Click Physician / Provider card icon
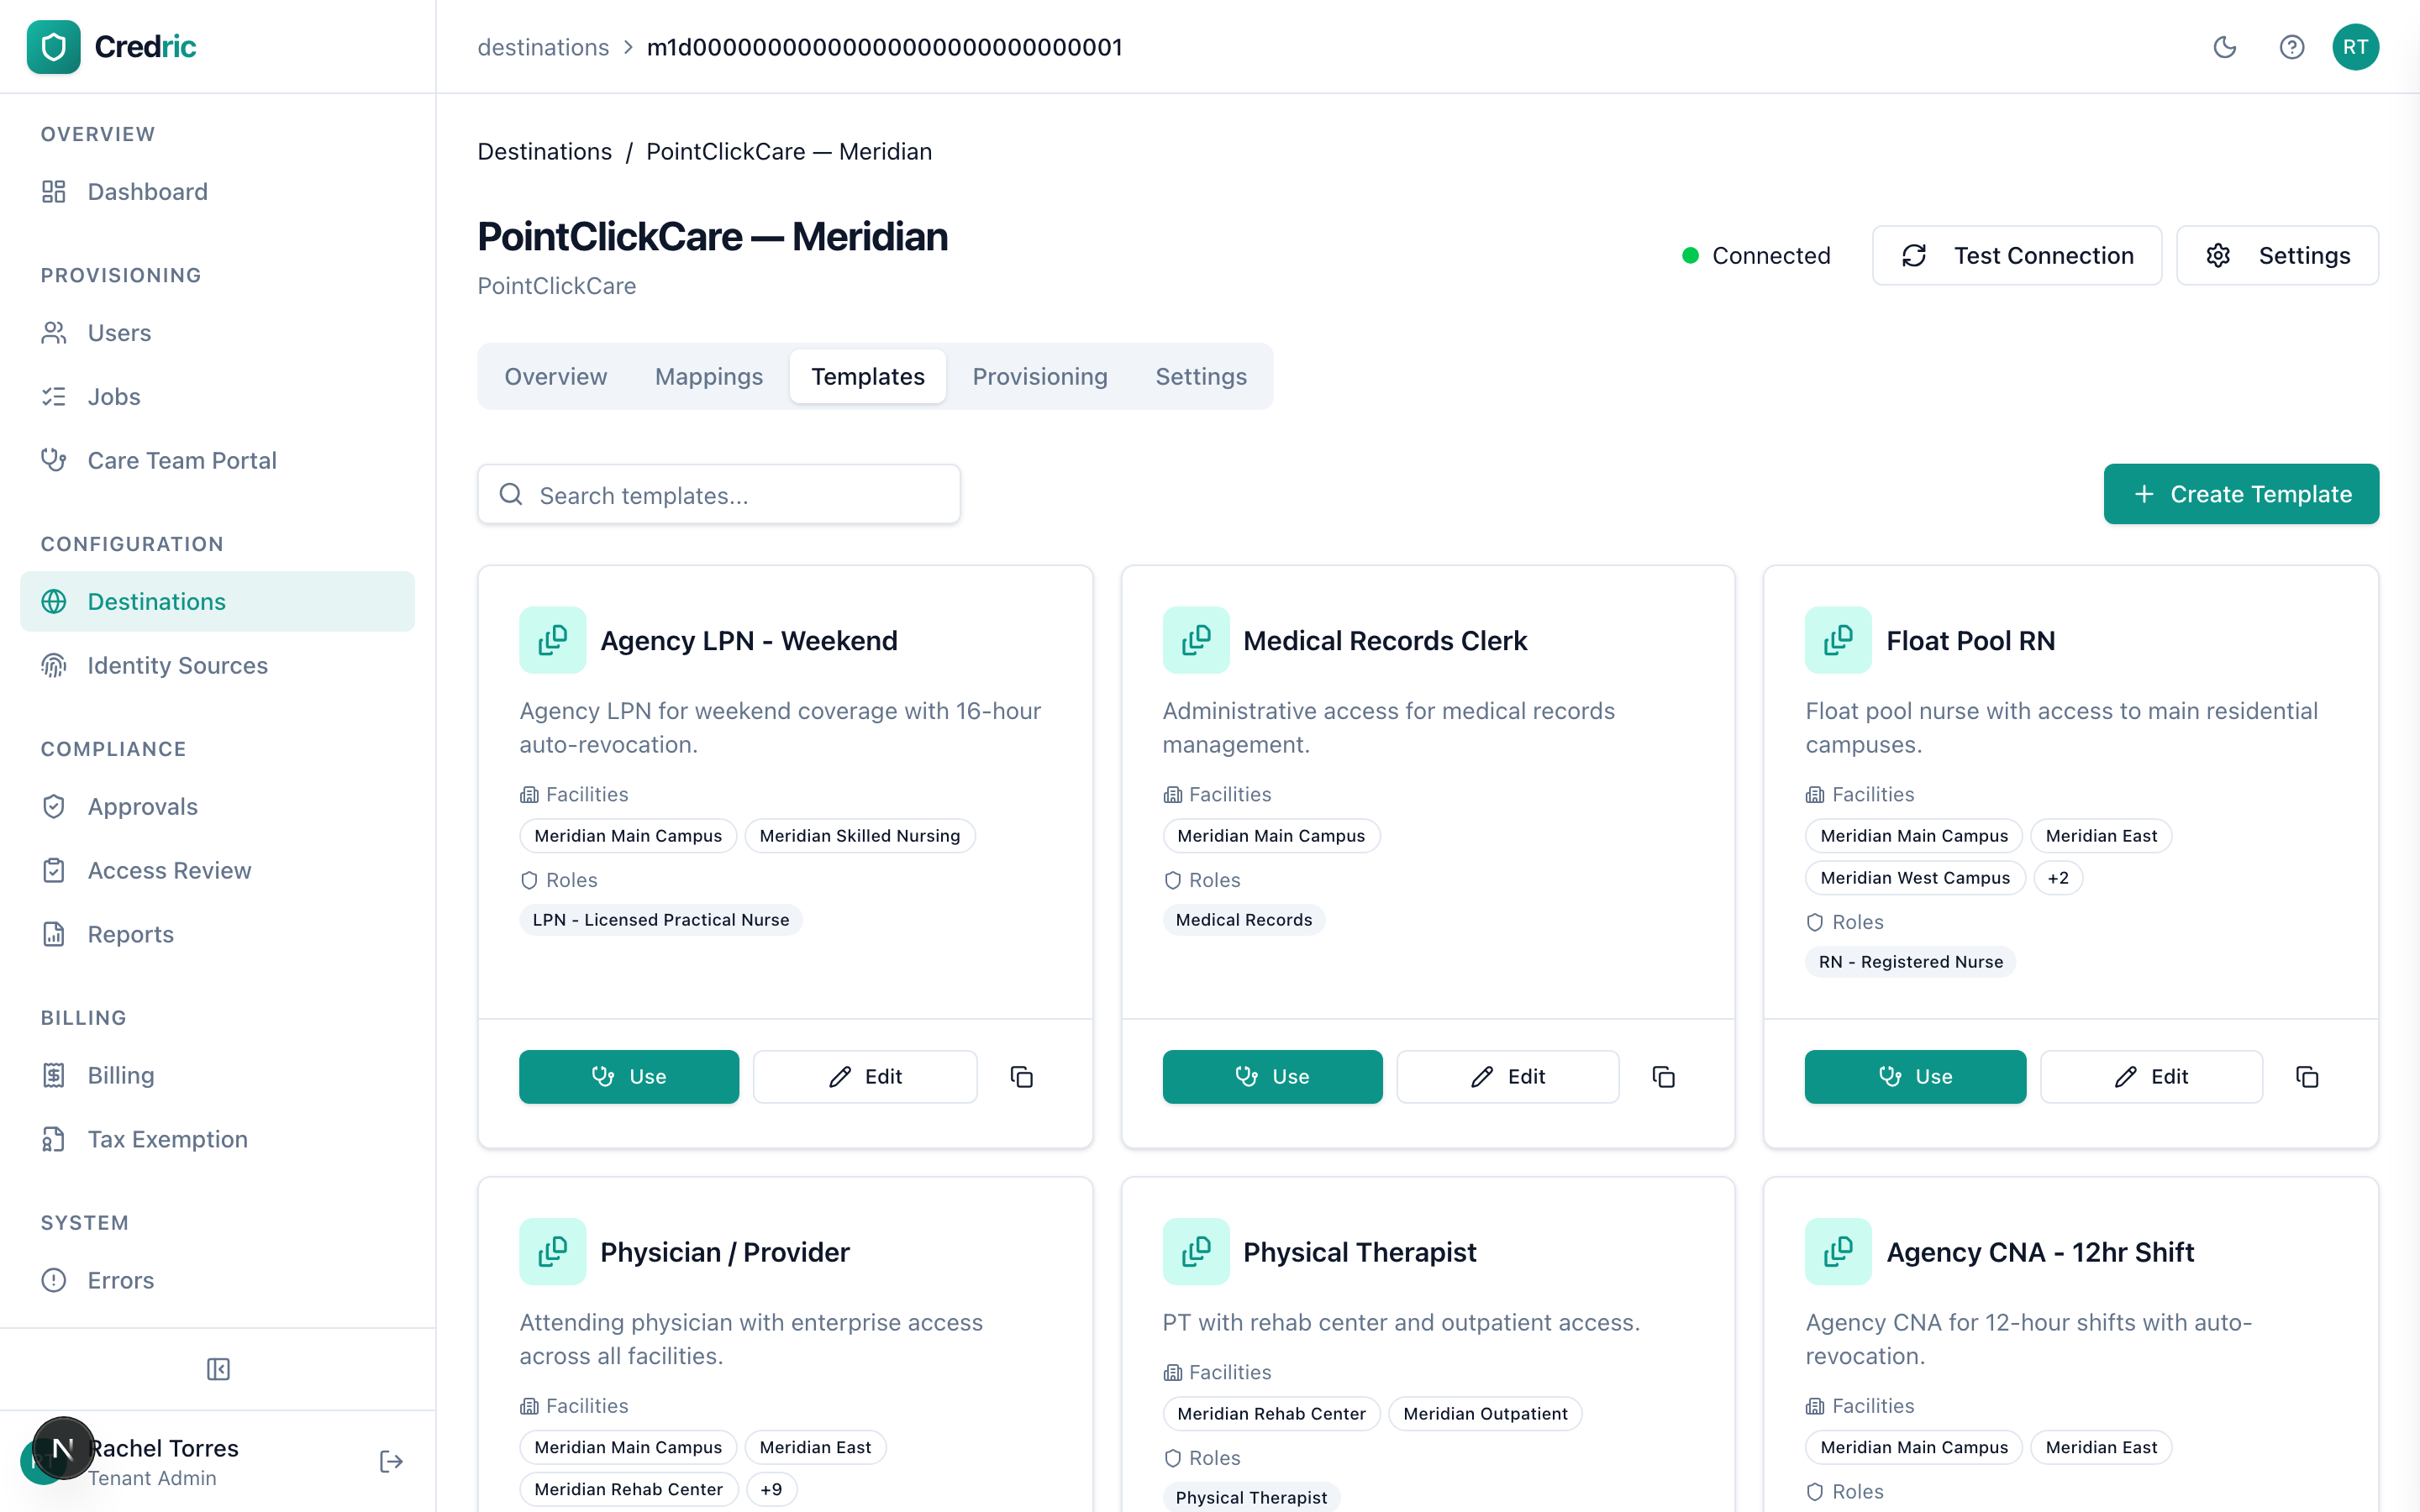Viewport: 2420px width, 1512px height. [x=552, y=1252]
